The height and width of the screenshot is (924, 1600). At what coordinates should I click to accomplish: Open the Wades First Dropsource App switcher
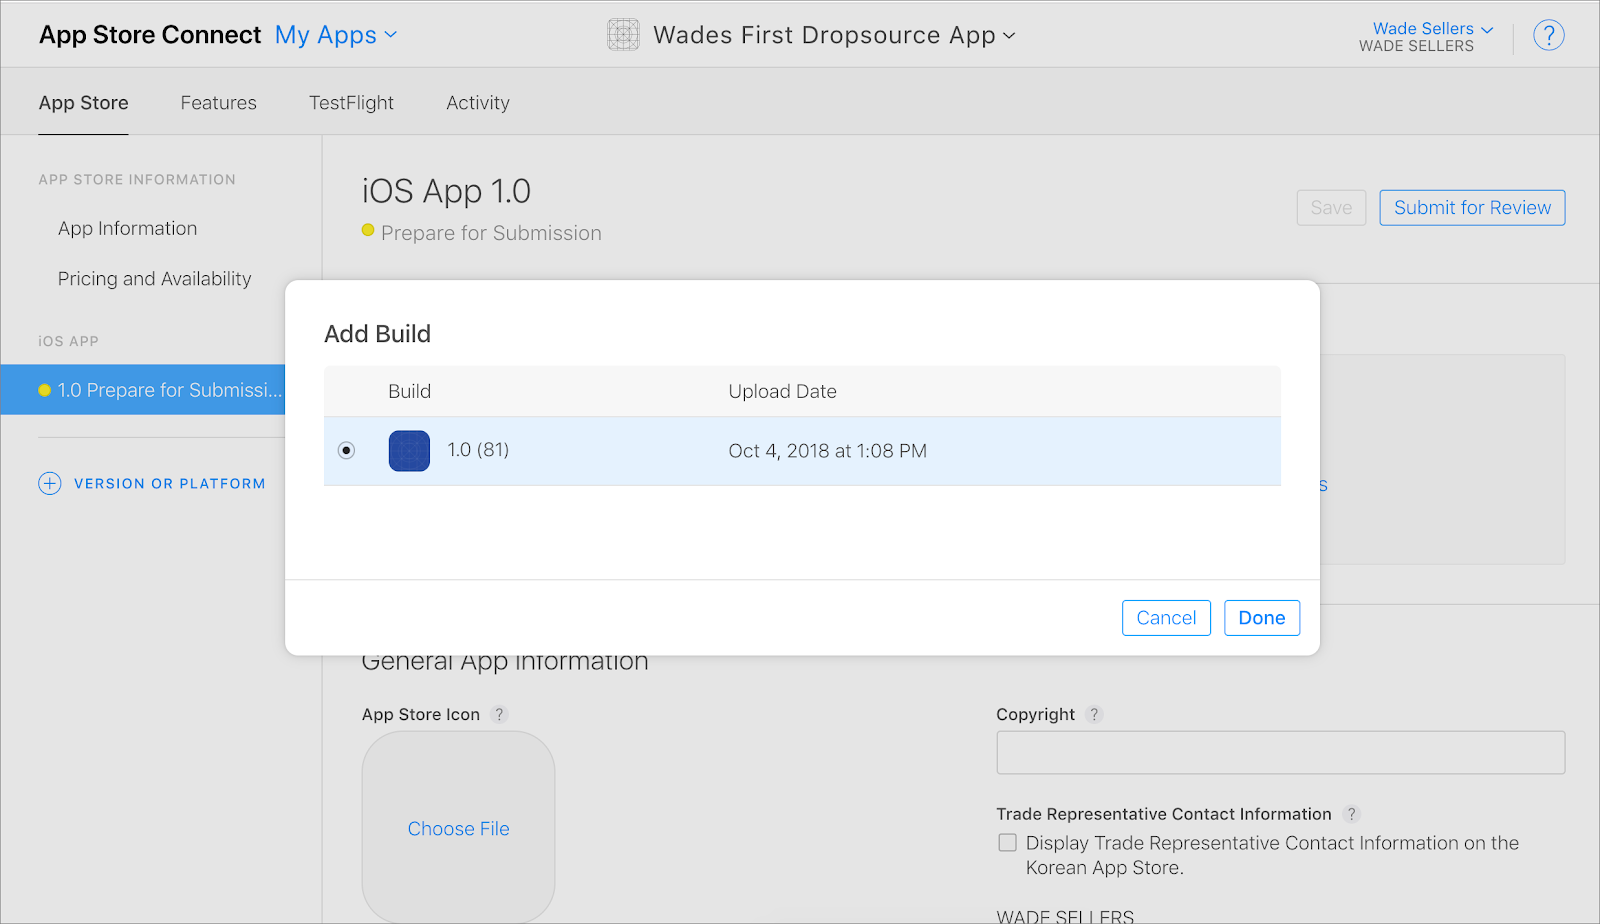(x=833, y=35)
